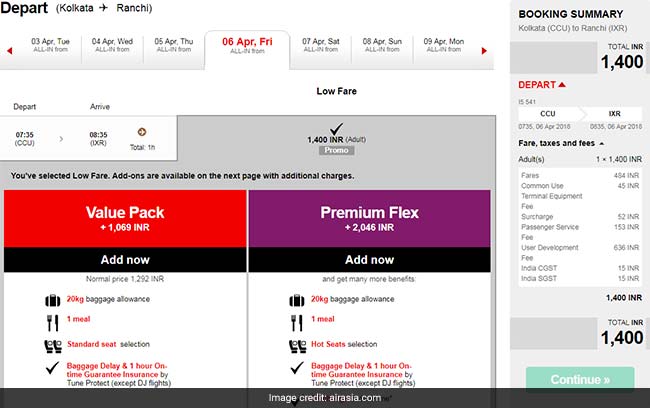Image resolution: width=650 pixels, height=408 pixels.
Task: Click the previous dates left arrow
Action: (10, 46)
